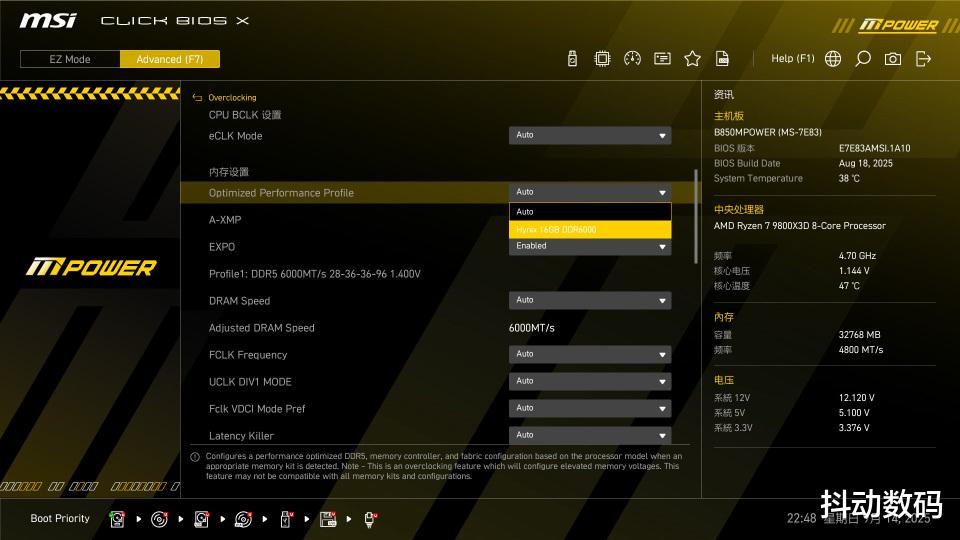Screen dimensions: 960x540
Task: Click Overclocking breadcrumb link
Action: tap(232, 97)
